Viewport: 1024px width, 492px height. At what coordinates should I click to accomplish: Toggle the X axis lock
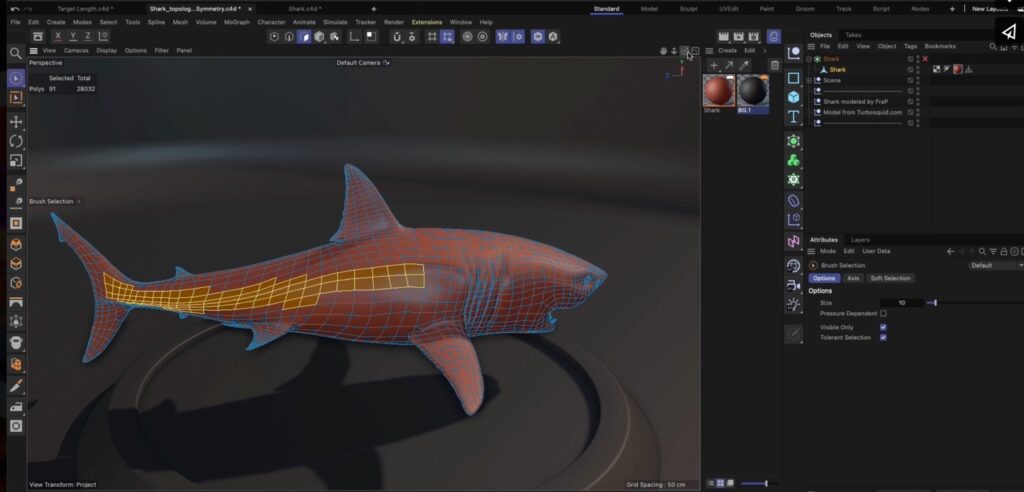[59, 37]
